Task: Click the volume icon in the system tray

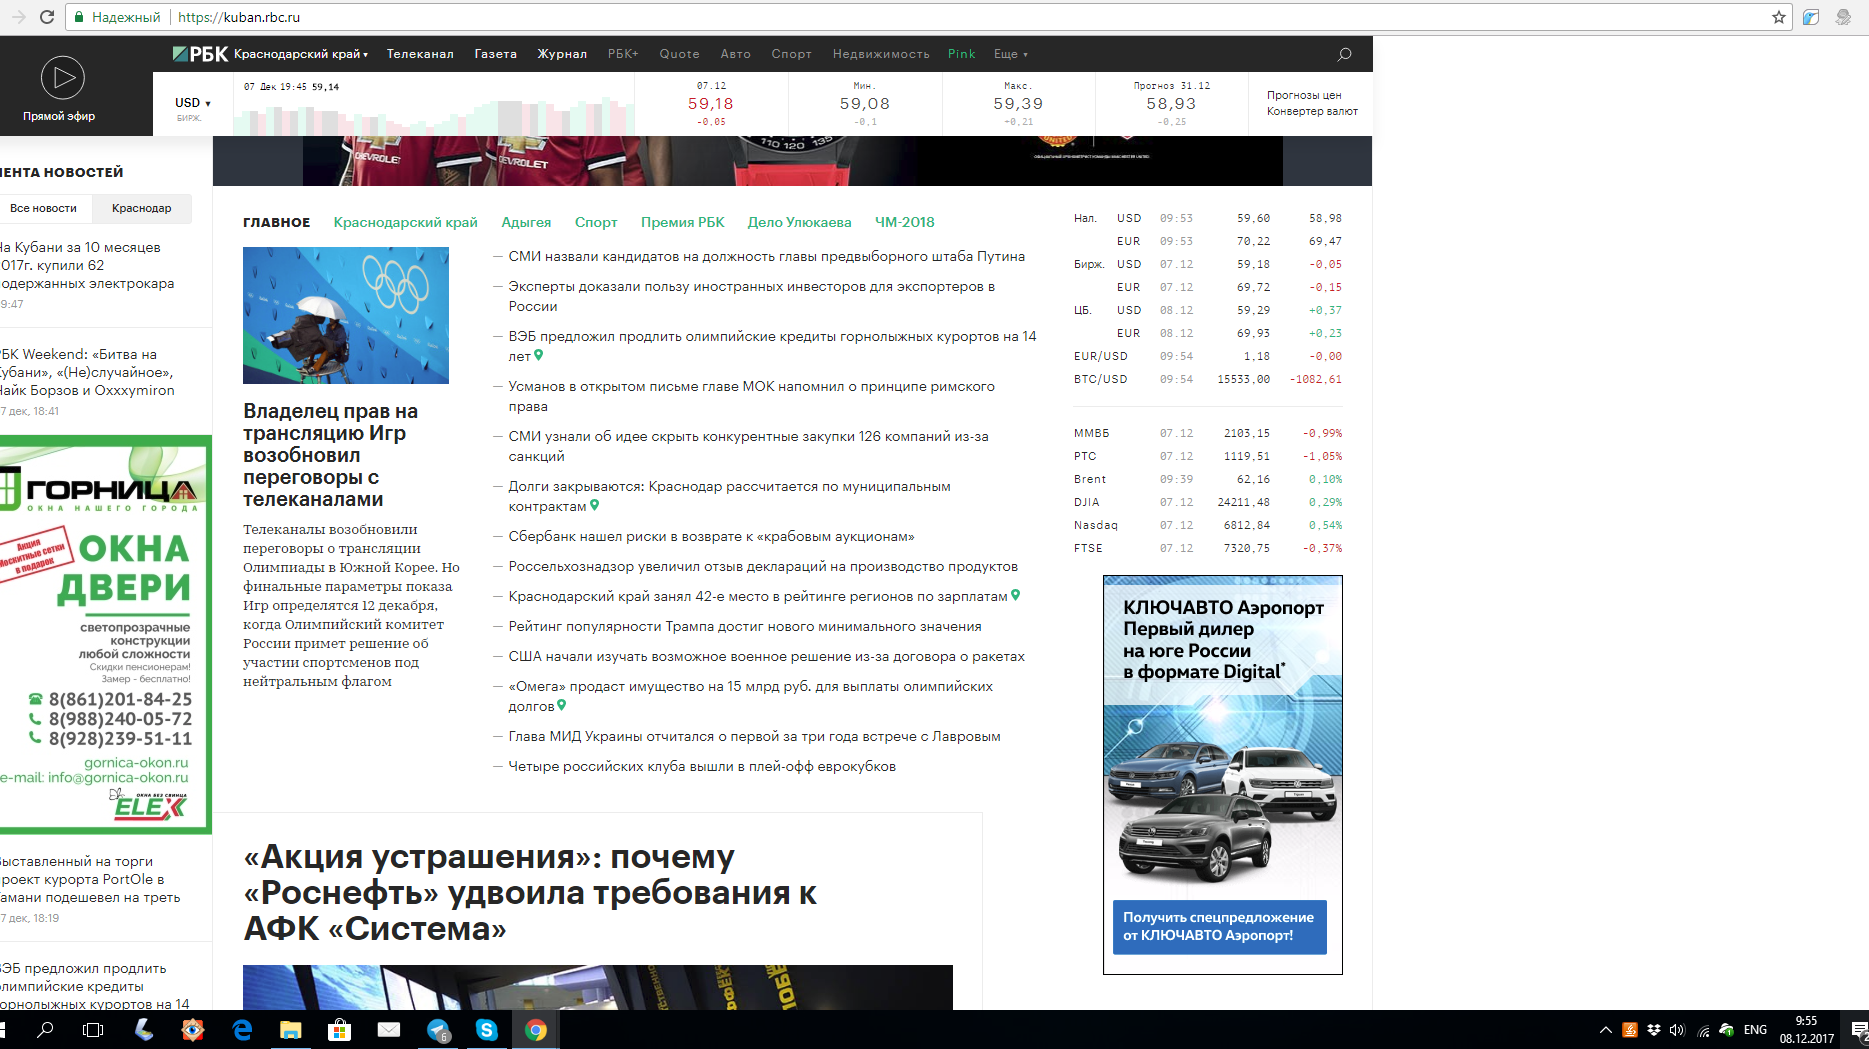Action: point(1677,1030)
